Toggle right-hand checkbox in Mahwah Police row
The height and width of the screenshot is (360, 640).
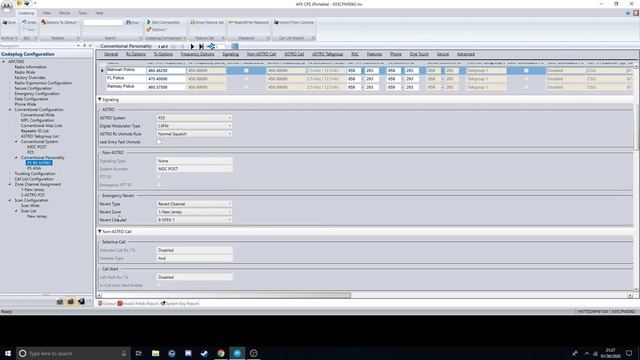tap(526, 71)
